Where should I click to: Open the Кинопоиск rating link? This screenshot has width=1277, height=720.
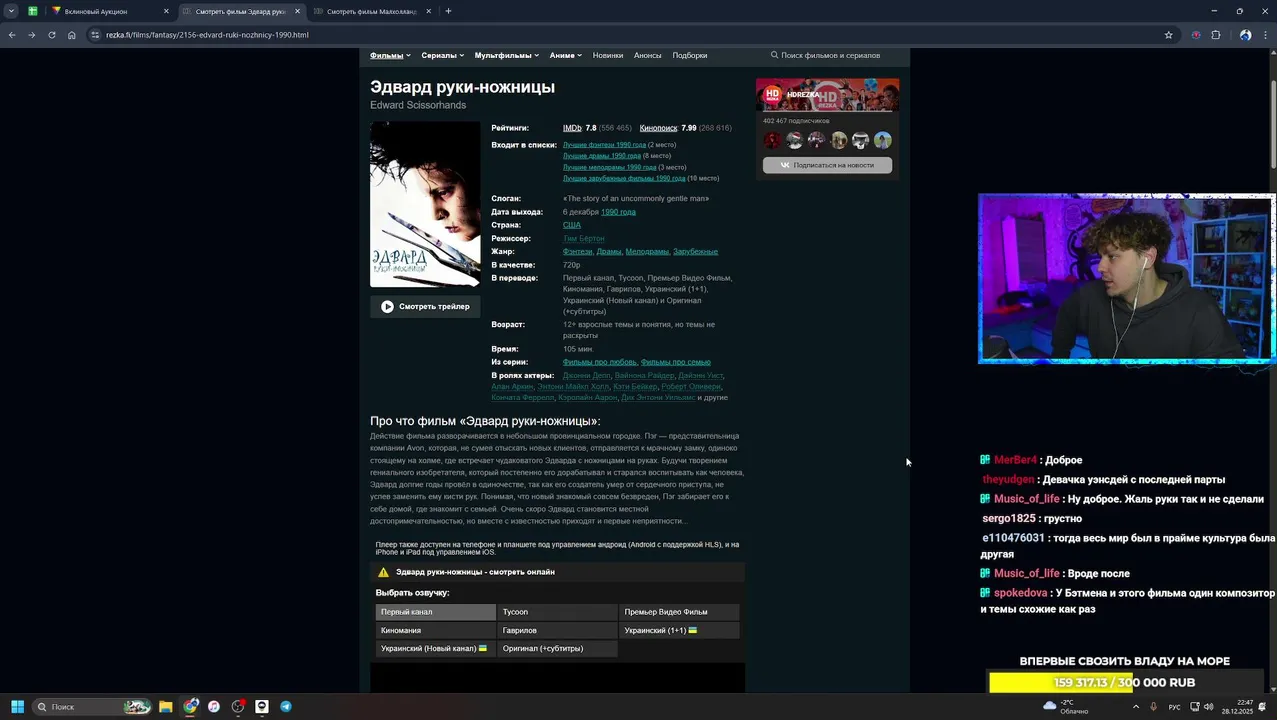coord(658,128)
